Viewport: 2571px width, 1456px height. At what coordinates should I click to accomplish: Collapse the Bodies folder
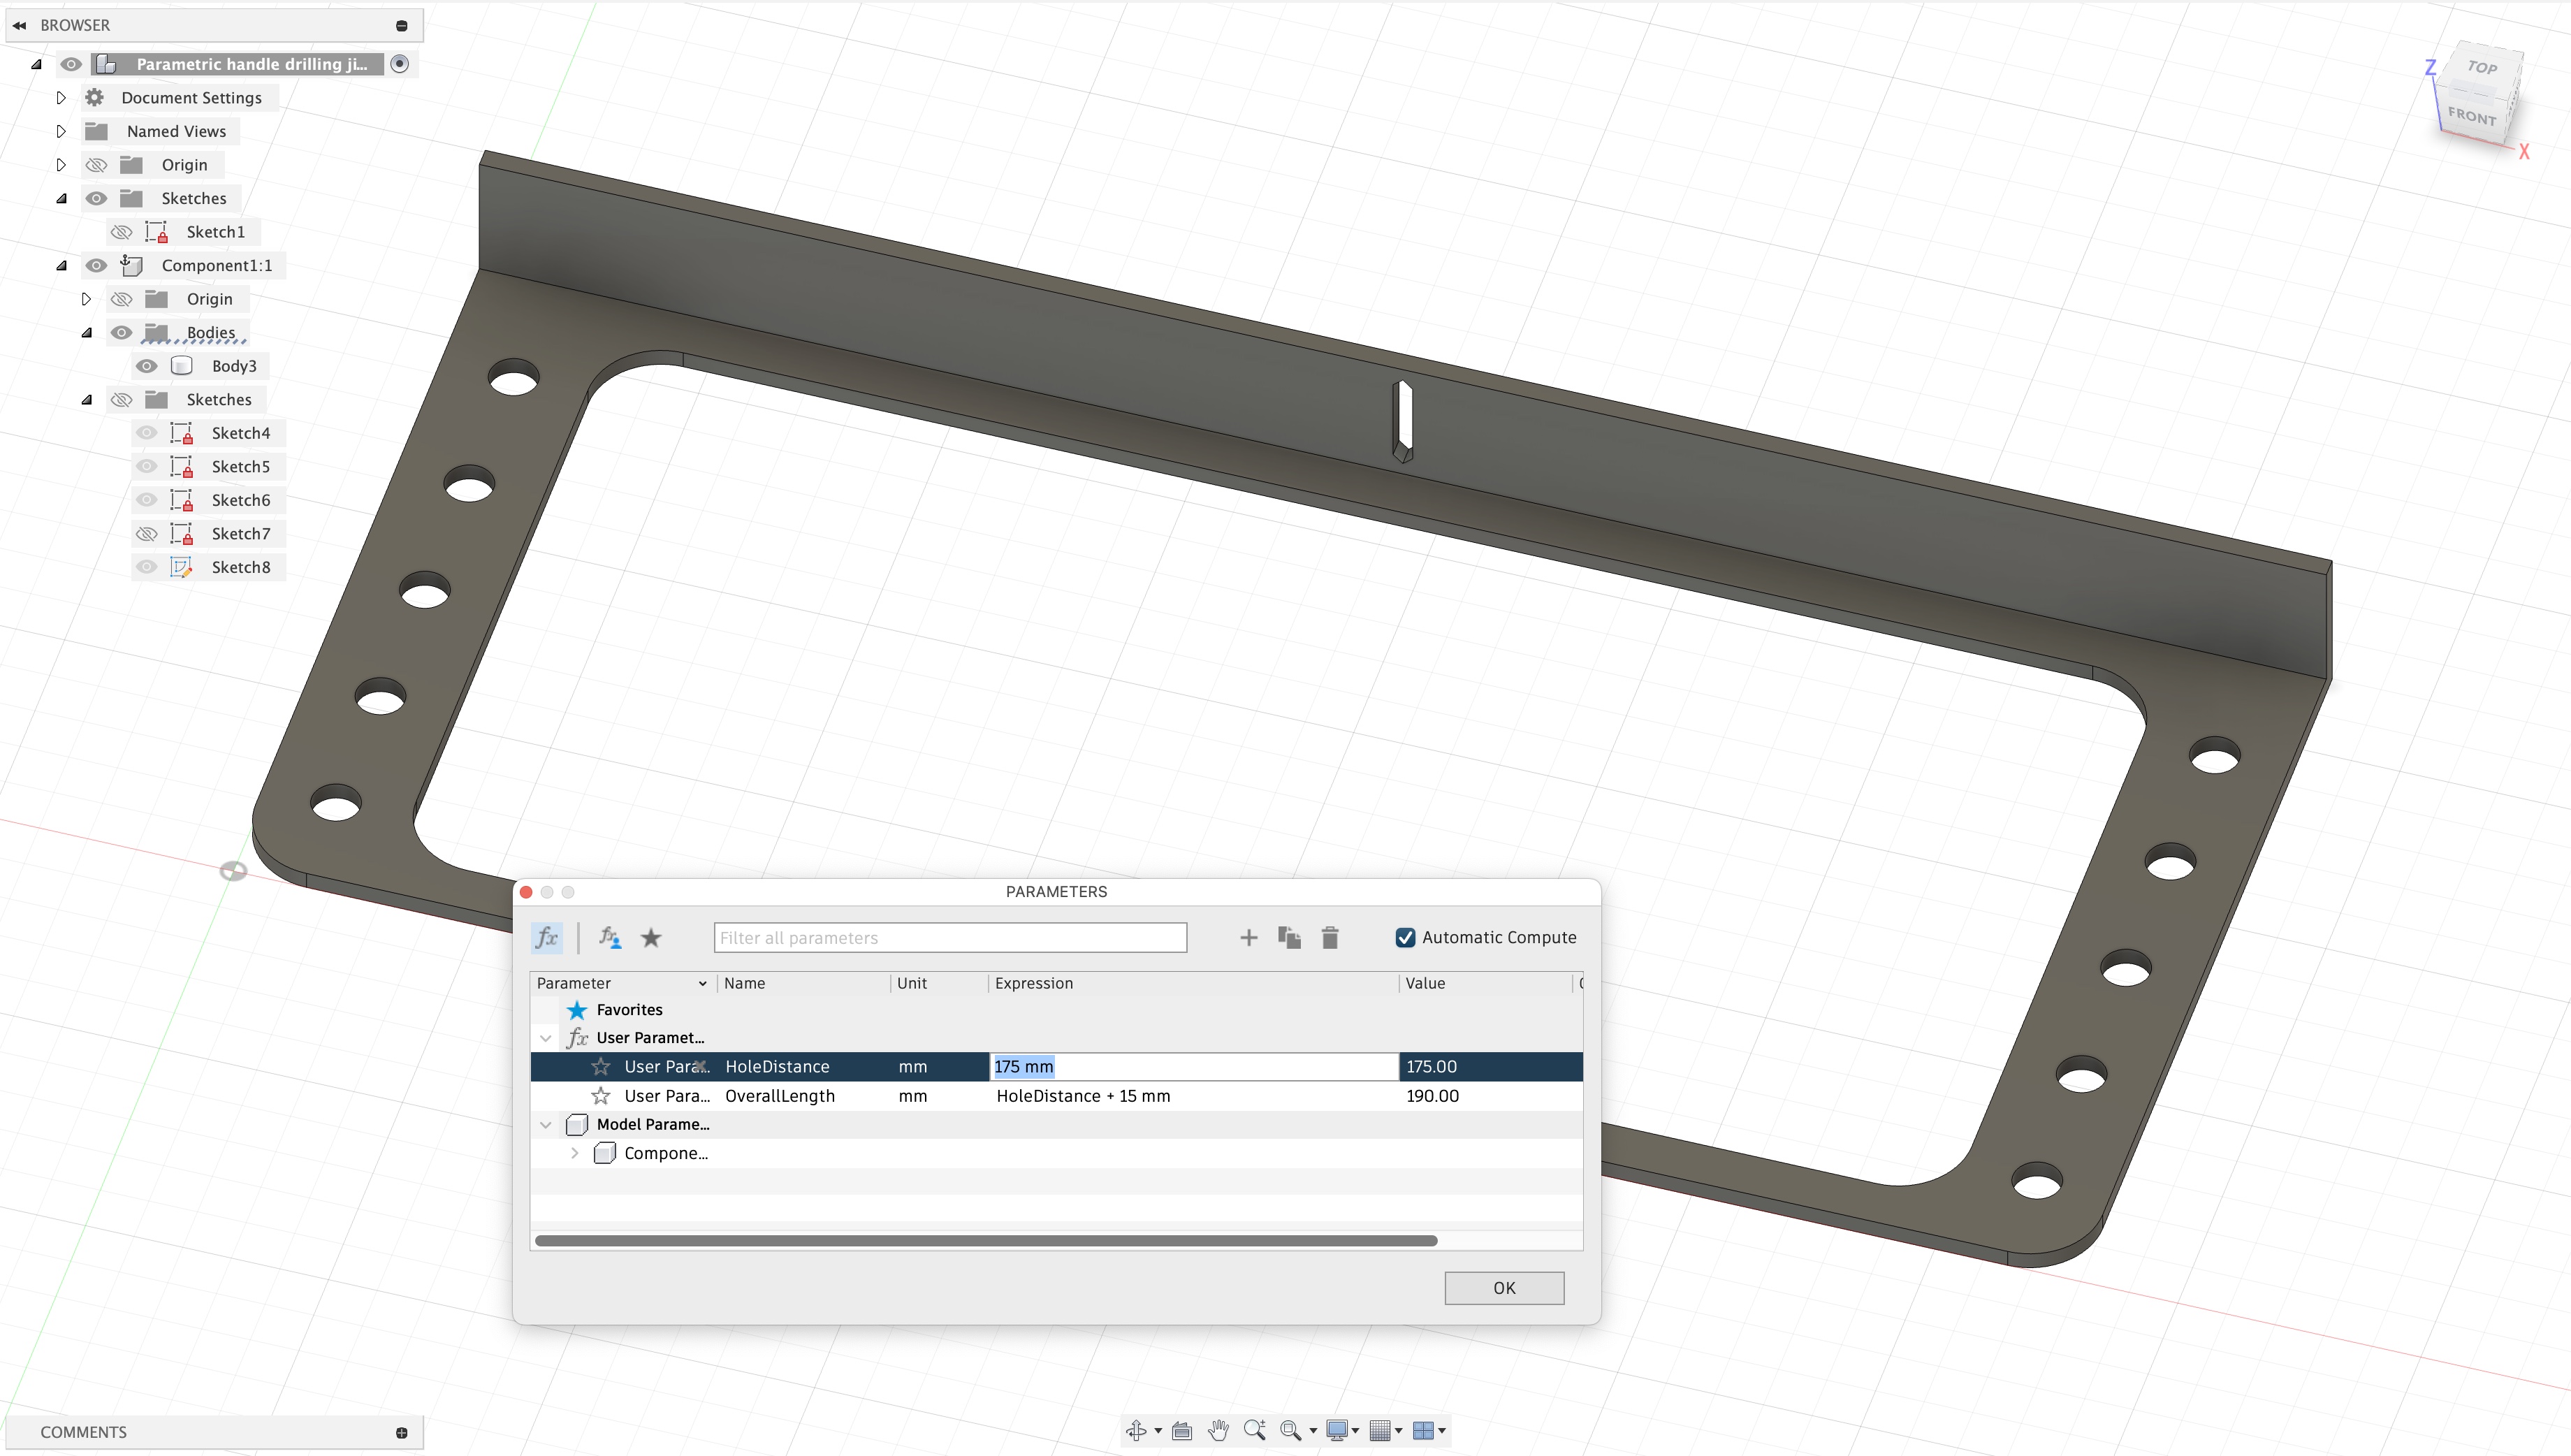click(87, 333)
